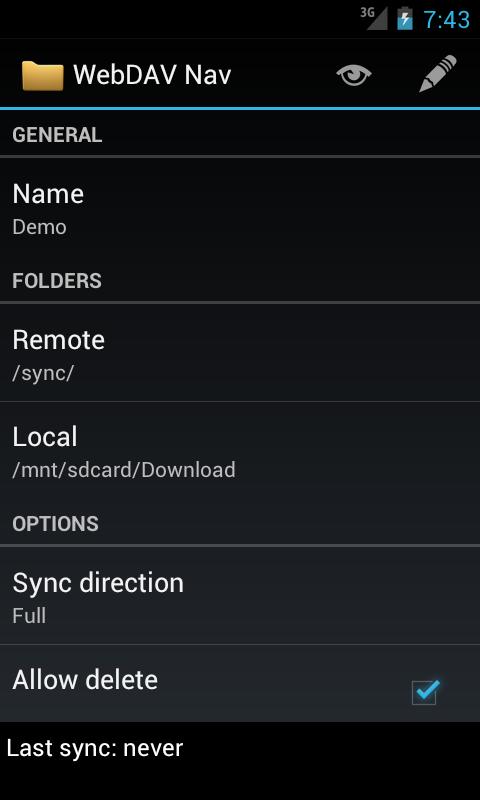Tap the WebDAV Nav title
480x800 pixels.
click(x=152, y=75)
